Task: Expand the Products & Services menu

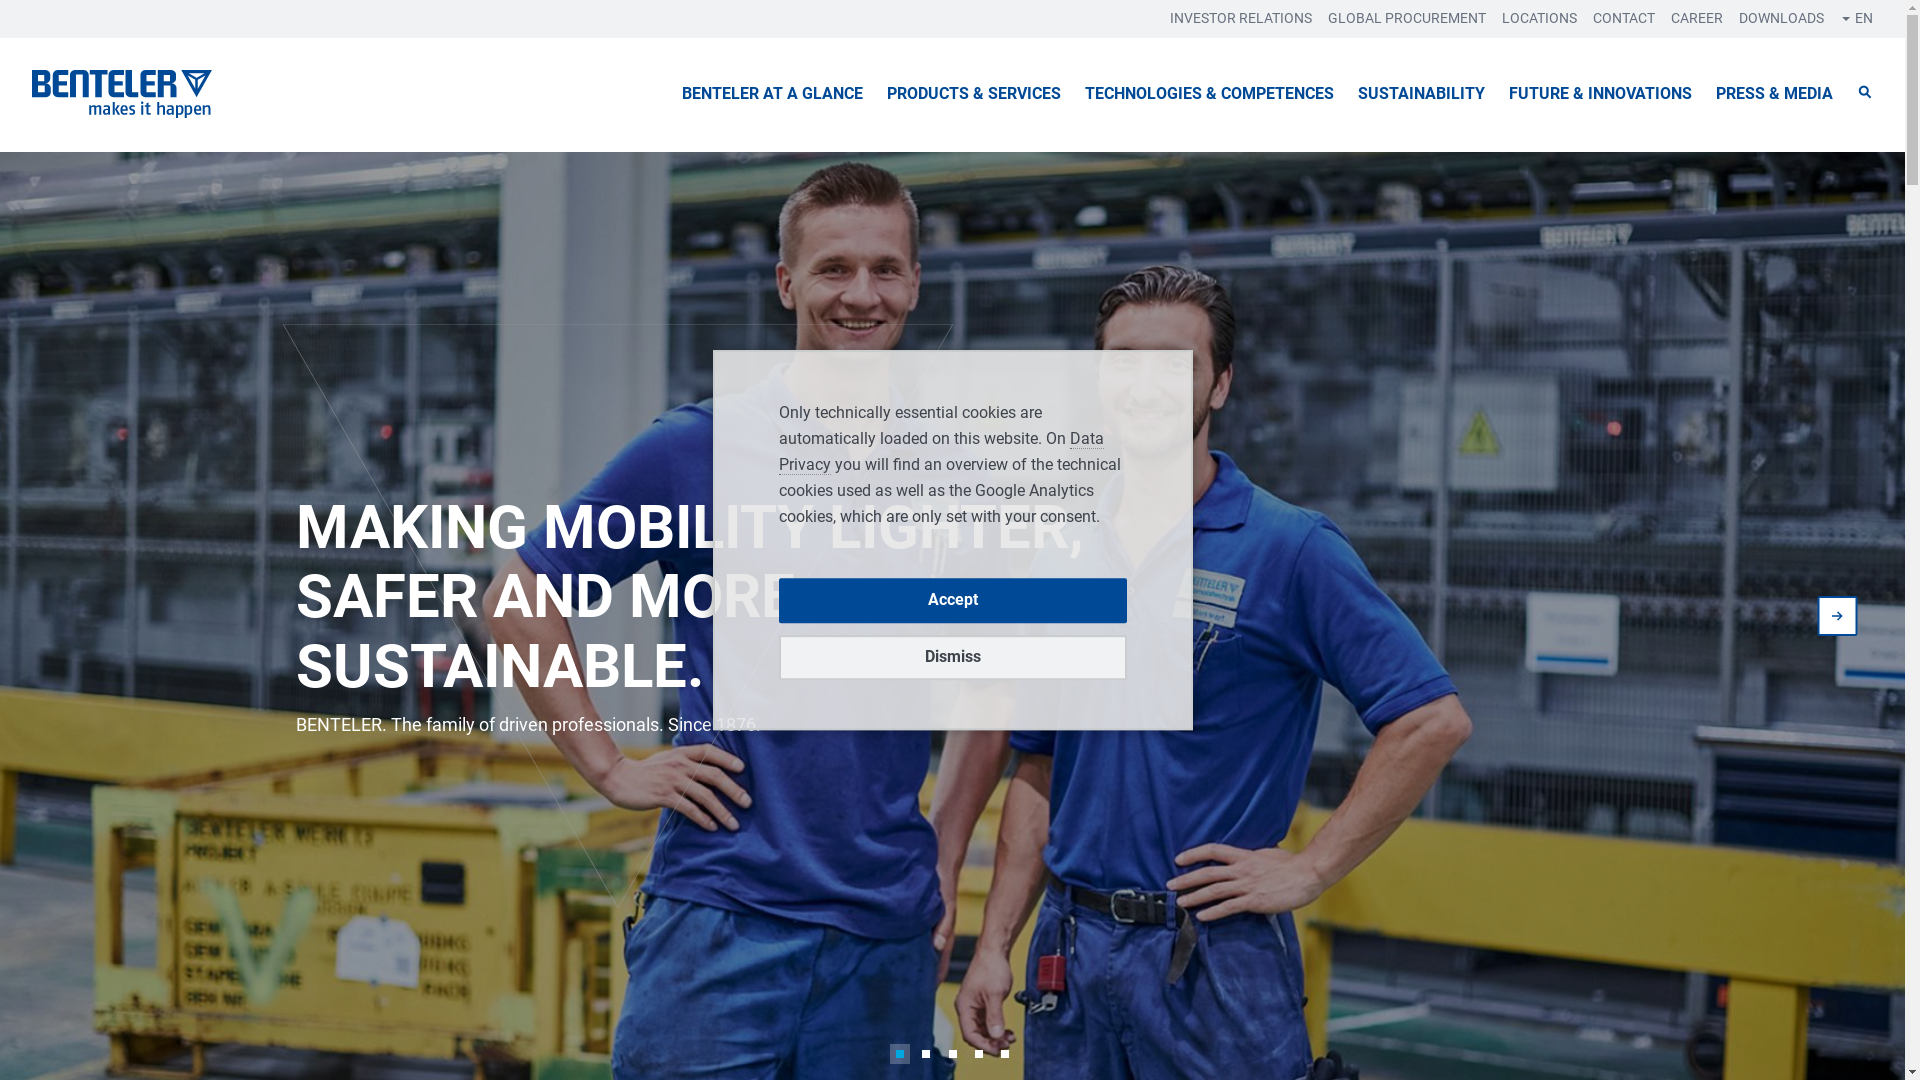Action: [x=973, y=94]
